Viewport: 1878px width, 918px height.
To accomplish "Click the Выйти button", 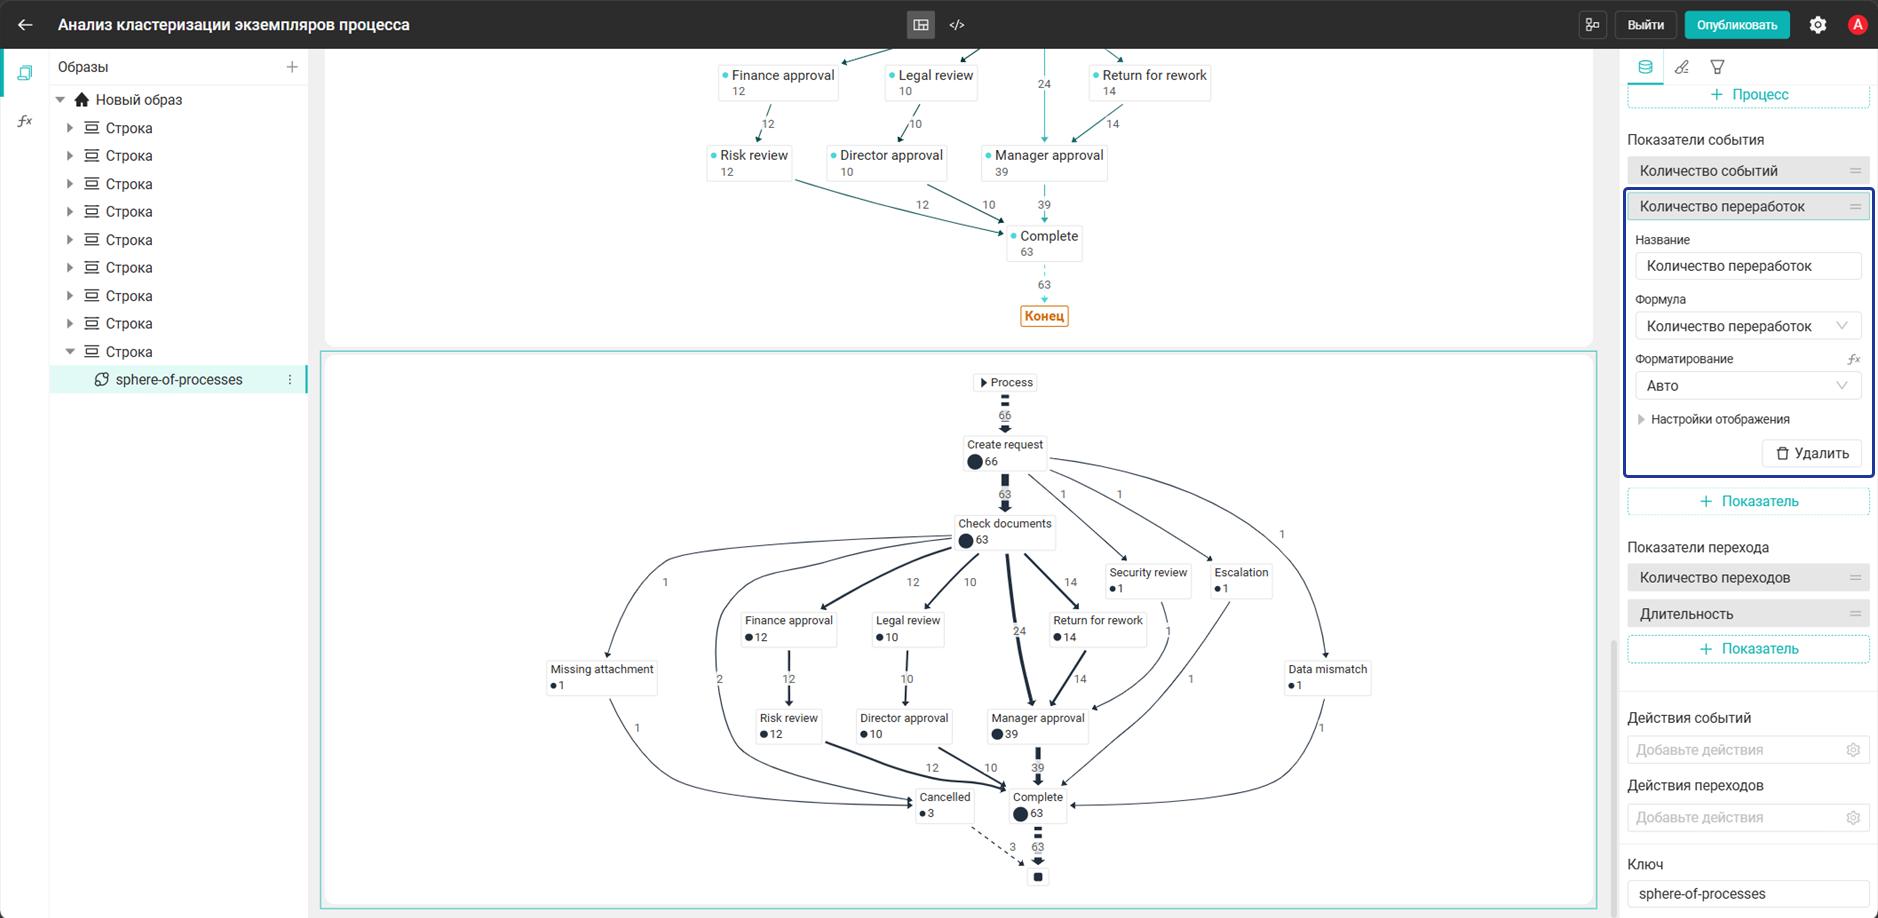I will (1645, 25).
